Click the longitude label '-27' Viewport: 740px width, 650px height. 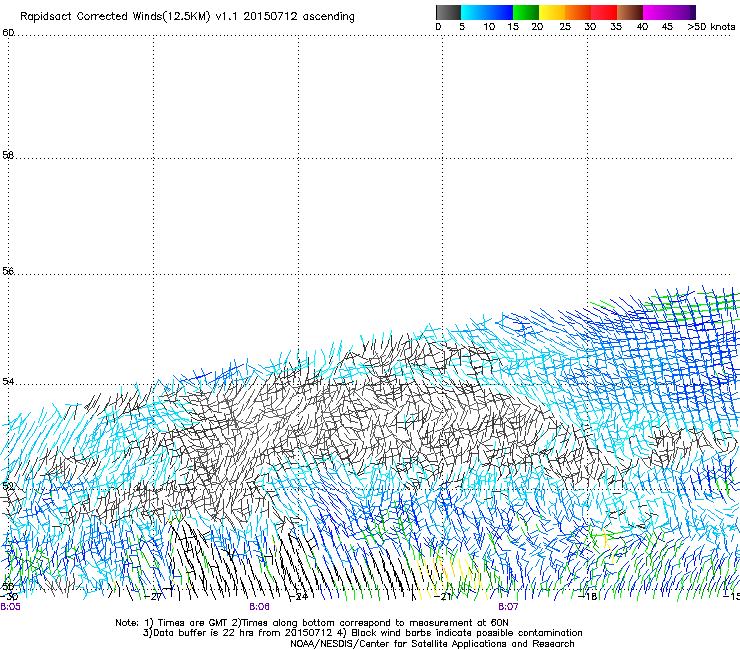(153, 597)
